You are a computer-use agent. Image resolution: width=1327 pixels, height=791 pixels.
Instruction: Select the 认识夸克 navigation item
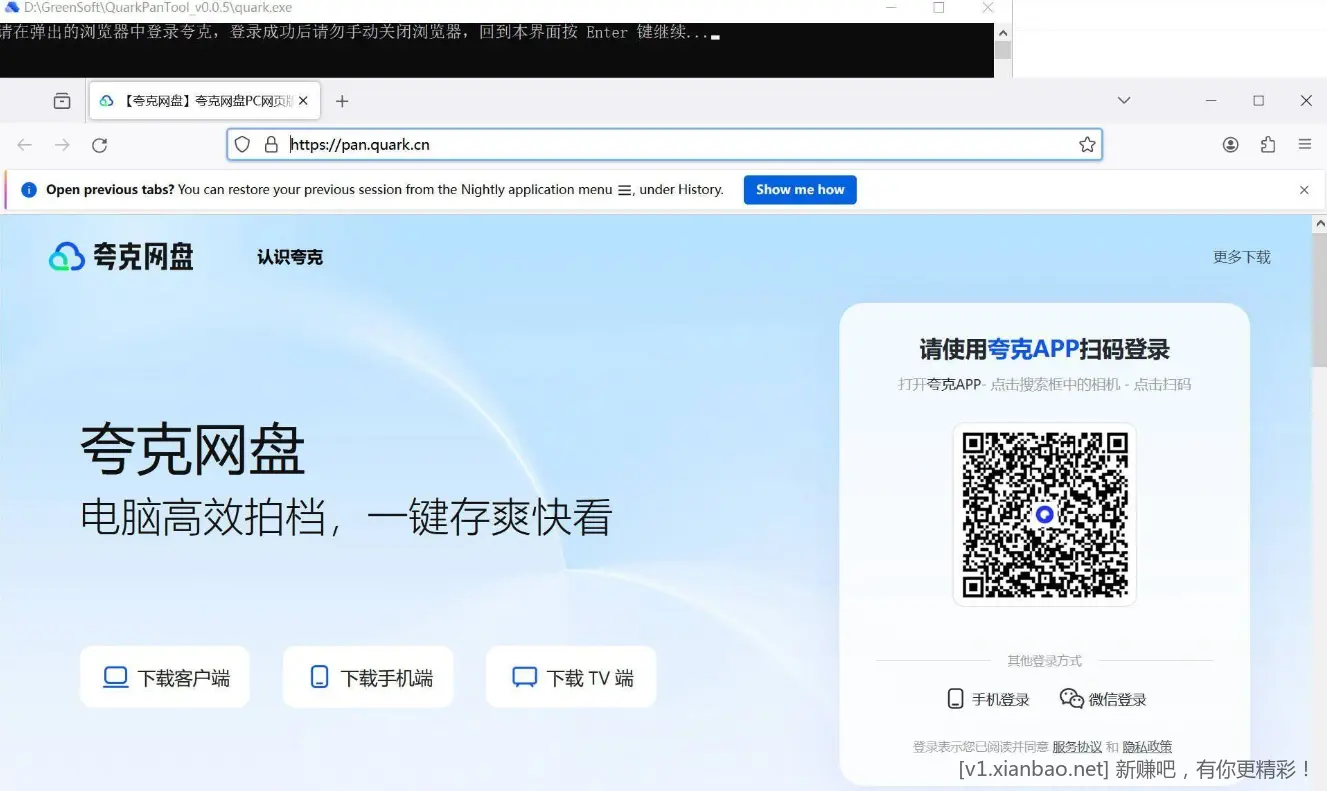pos(289,256)
